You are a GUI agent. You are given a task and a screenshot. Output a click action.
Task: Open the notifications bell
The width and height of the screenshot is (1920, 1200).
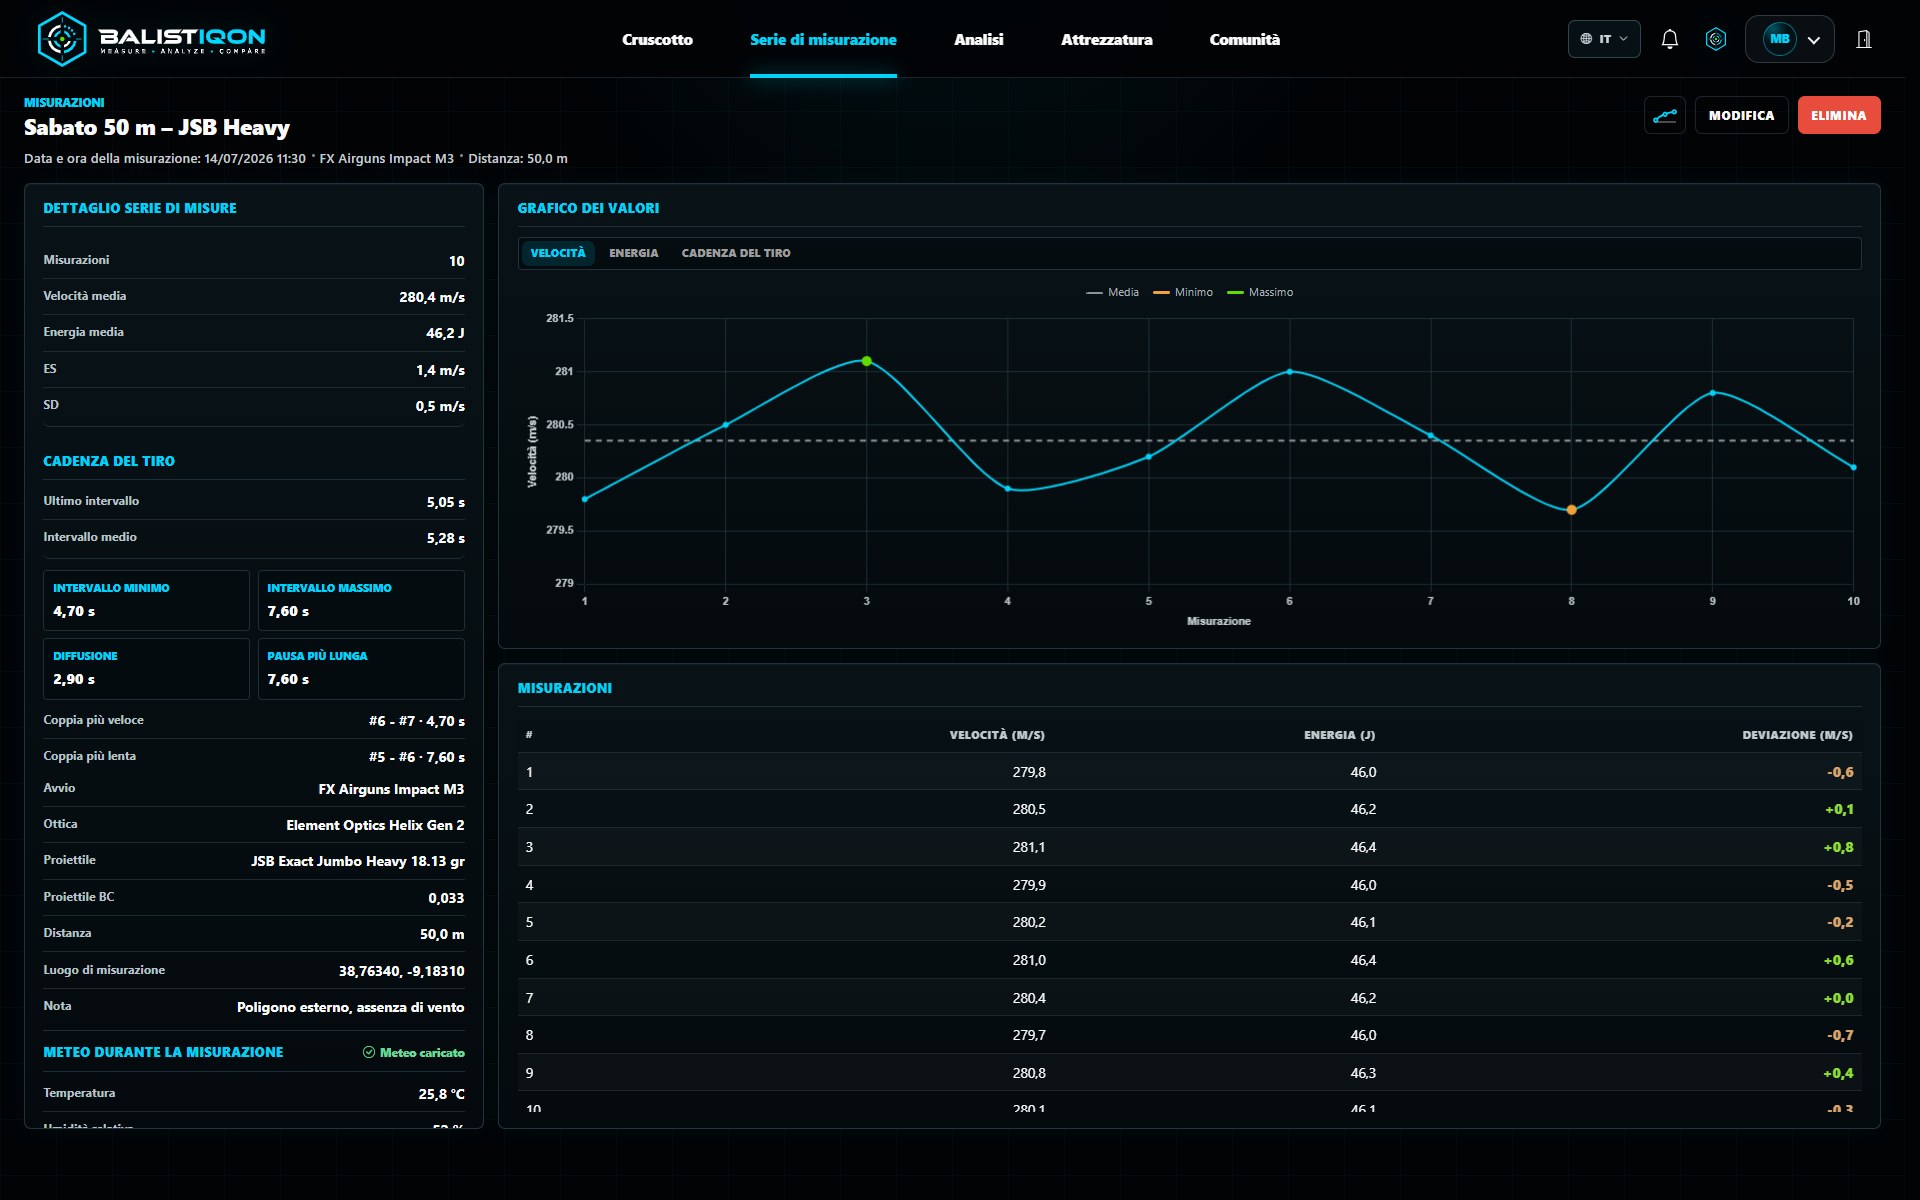[x=1669, y=39]
